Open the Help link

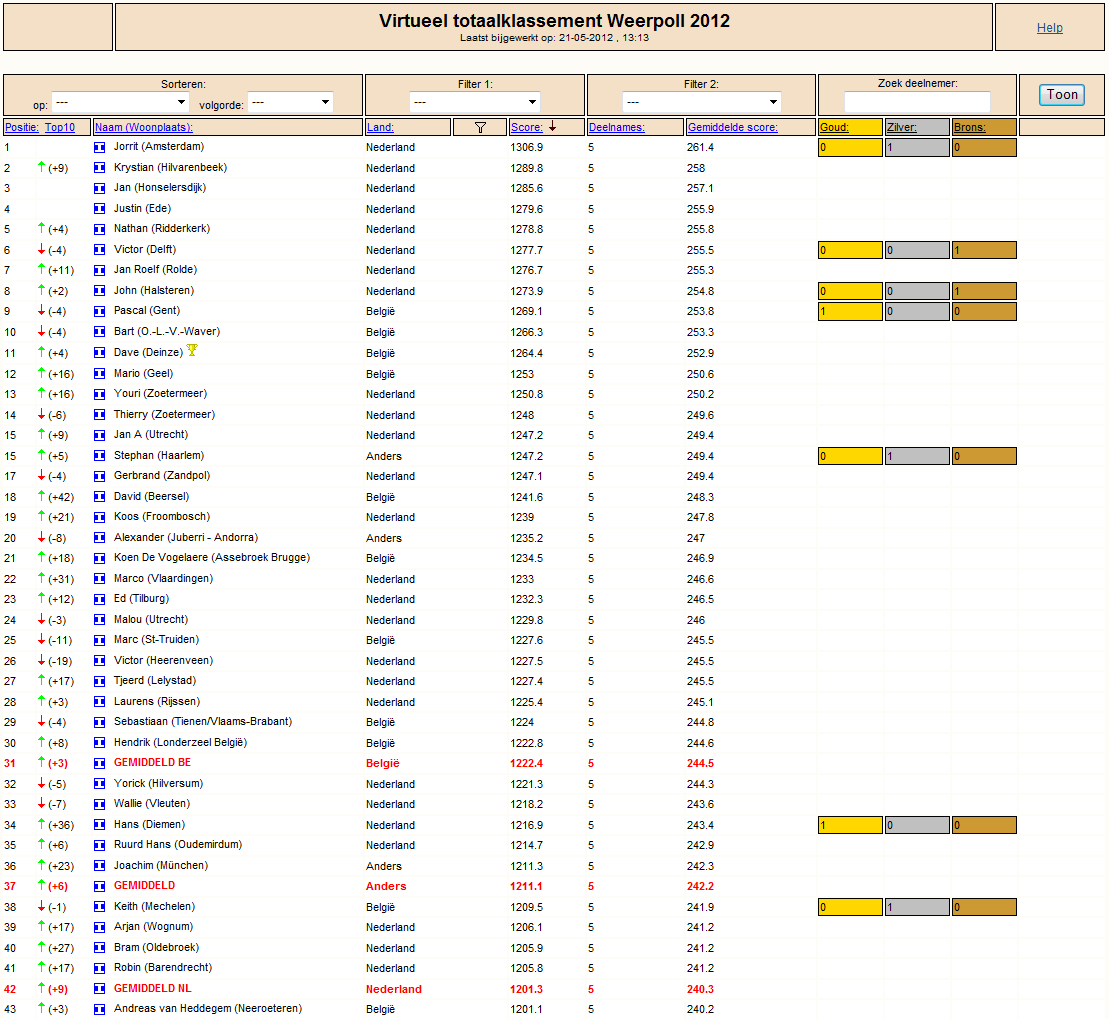[x=1050, y=28]
